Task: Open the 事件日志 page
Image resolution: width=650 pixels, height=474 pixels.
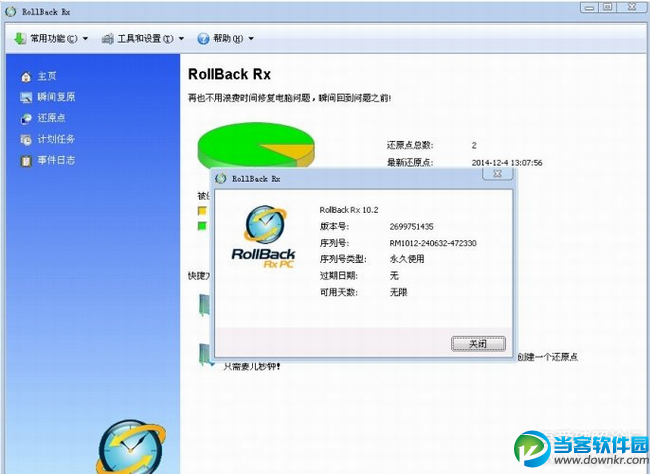Action: click(x=56, y=160)
